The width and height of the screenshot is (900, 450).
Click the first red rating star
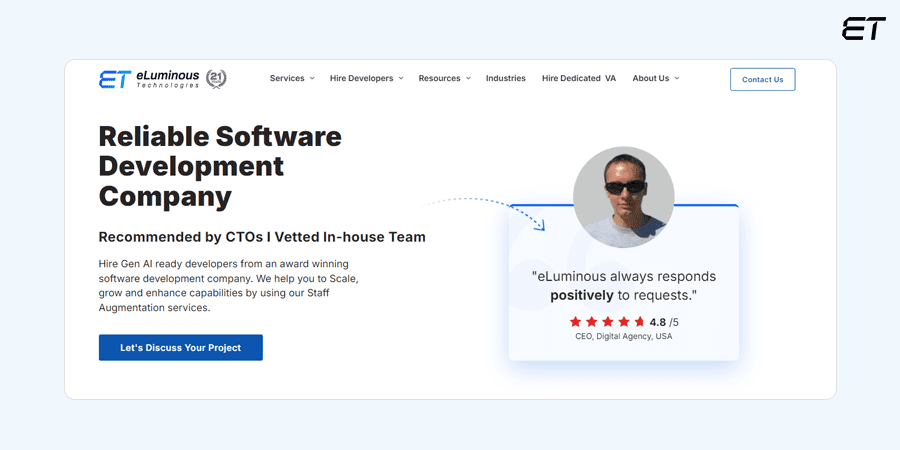tap(575, 322)
